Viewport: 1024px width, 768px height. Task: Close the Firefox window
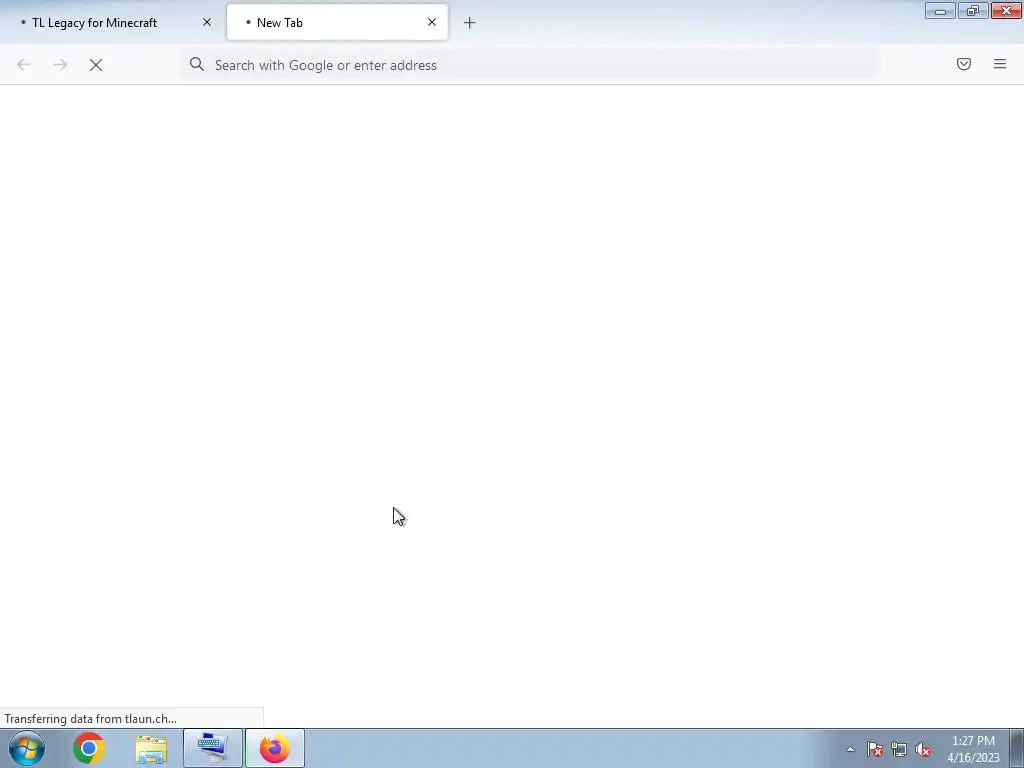1006,11
